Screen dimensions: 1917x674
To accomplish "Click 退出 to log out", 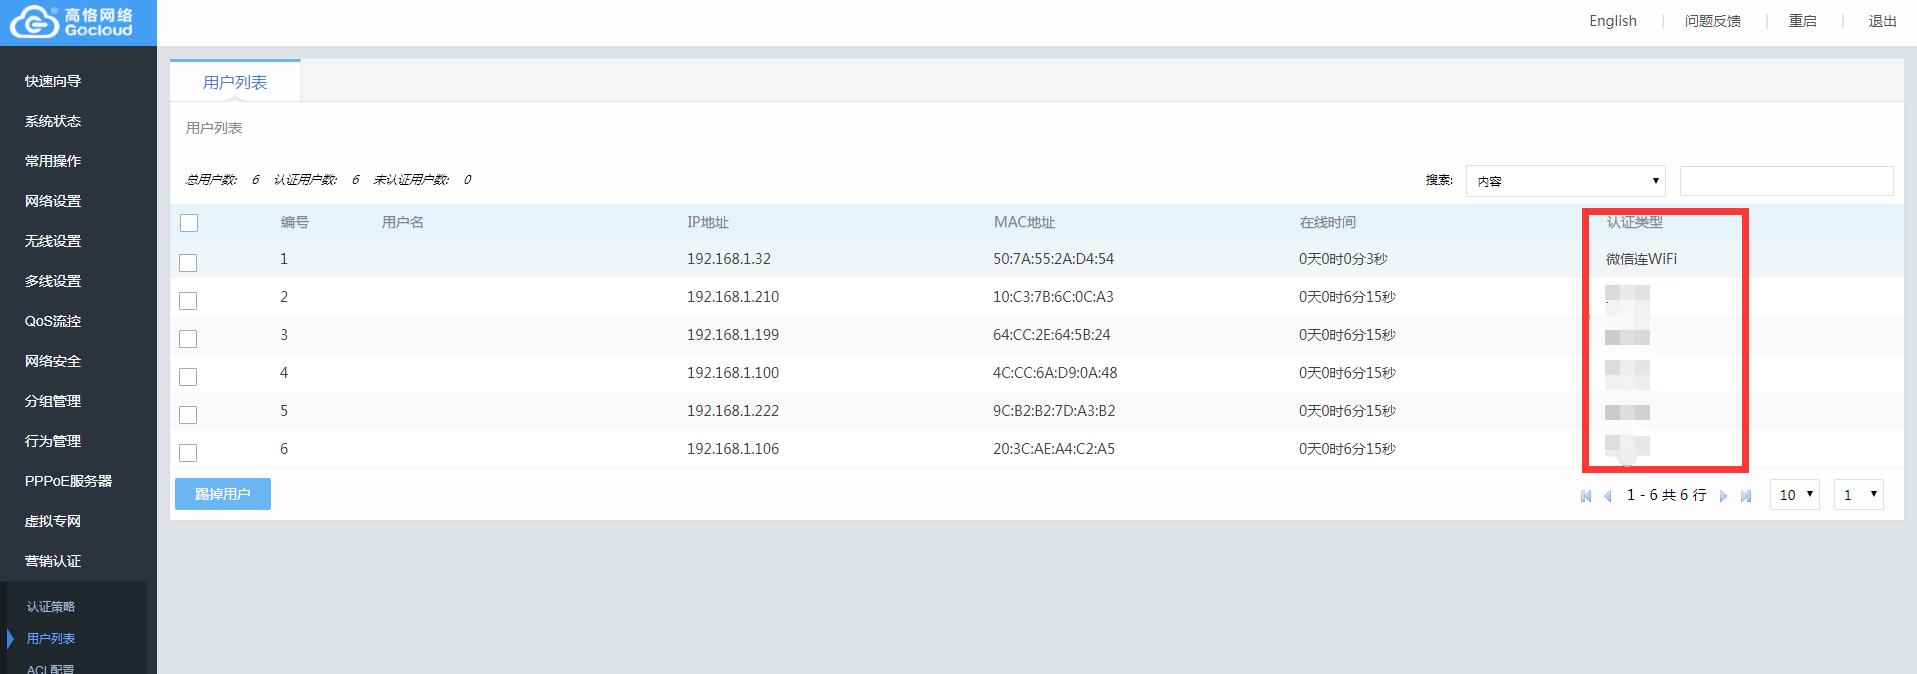I will pyautogui.click(x=1883, y=21).
